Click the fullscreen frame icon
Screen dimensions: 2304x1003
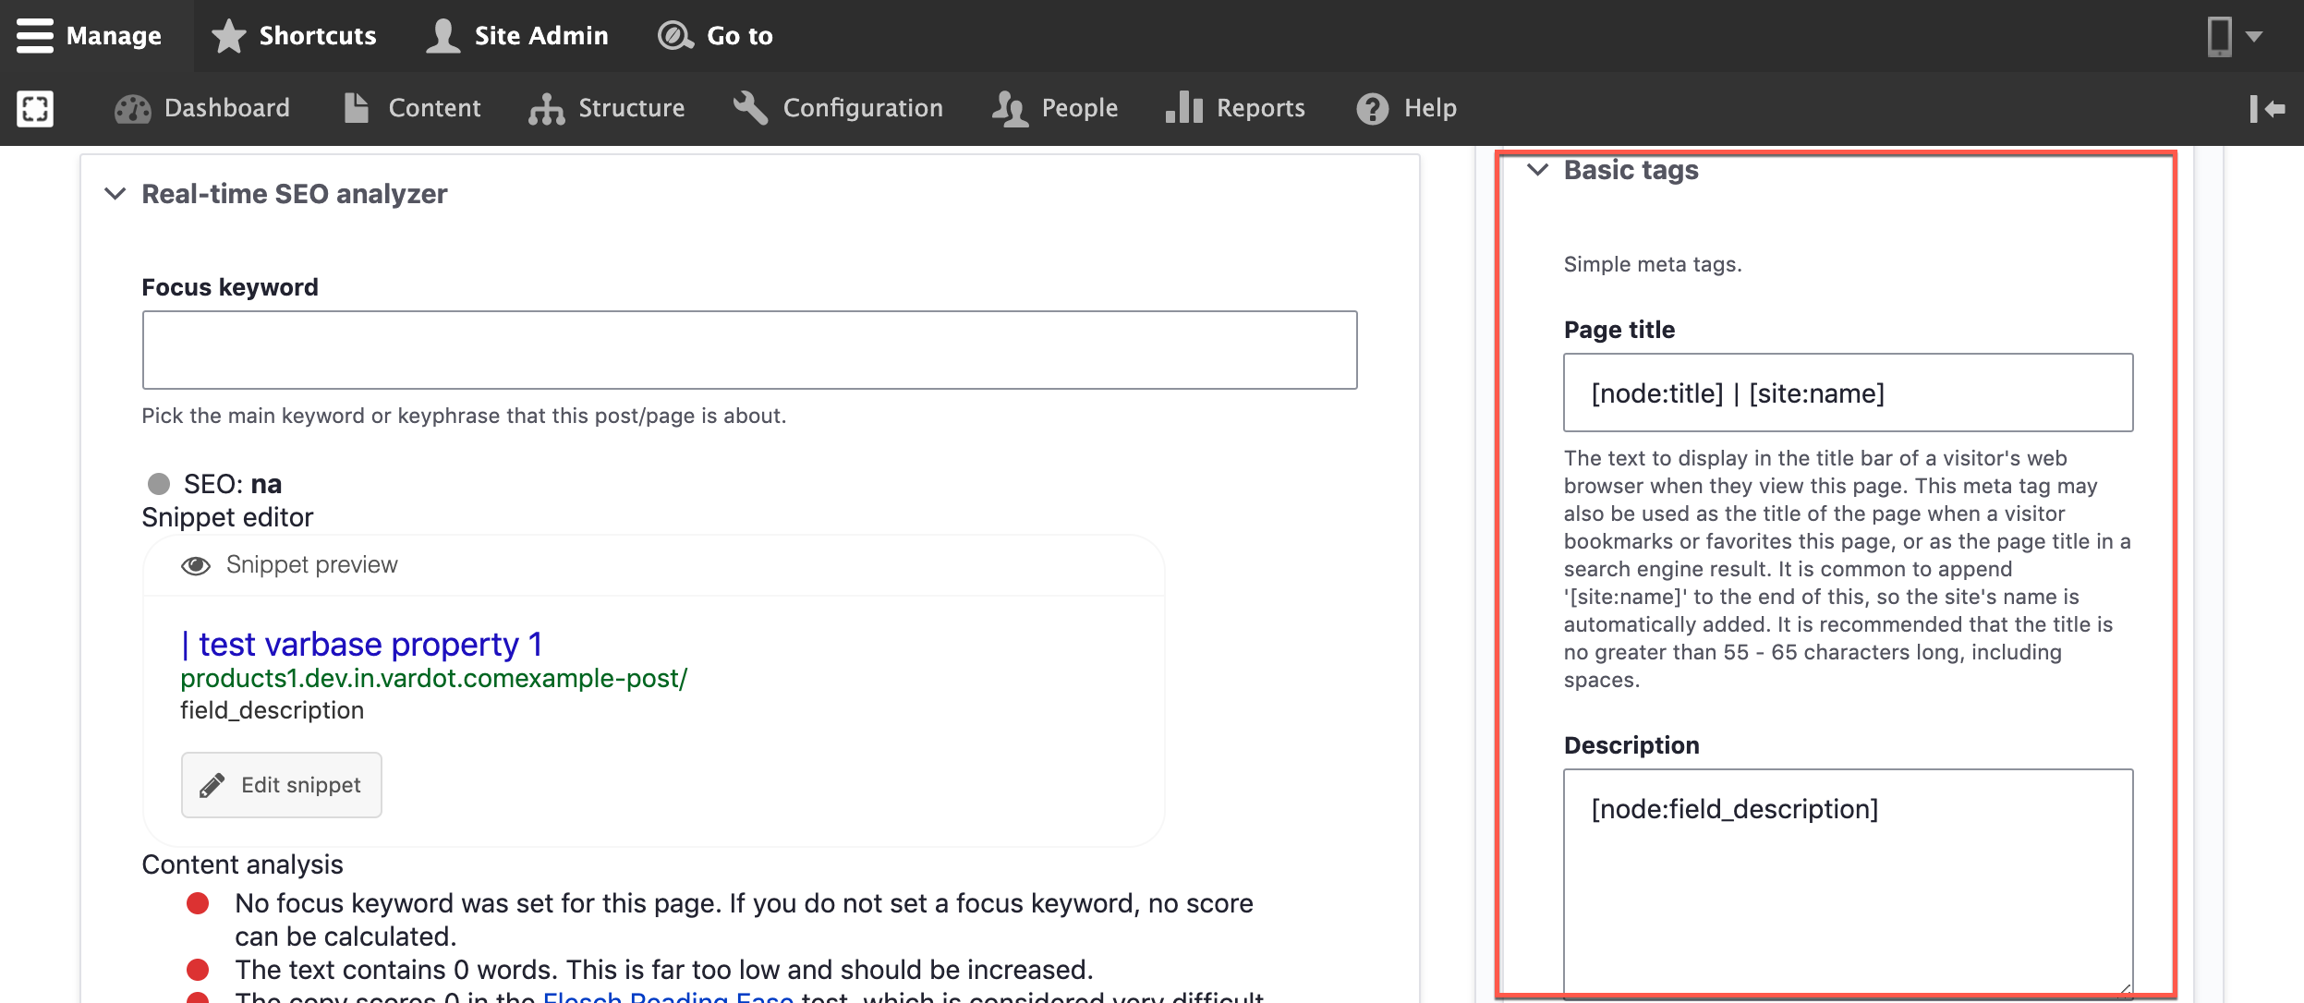click(35, 108)
